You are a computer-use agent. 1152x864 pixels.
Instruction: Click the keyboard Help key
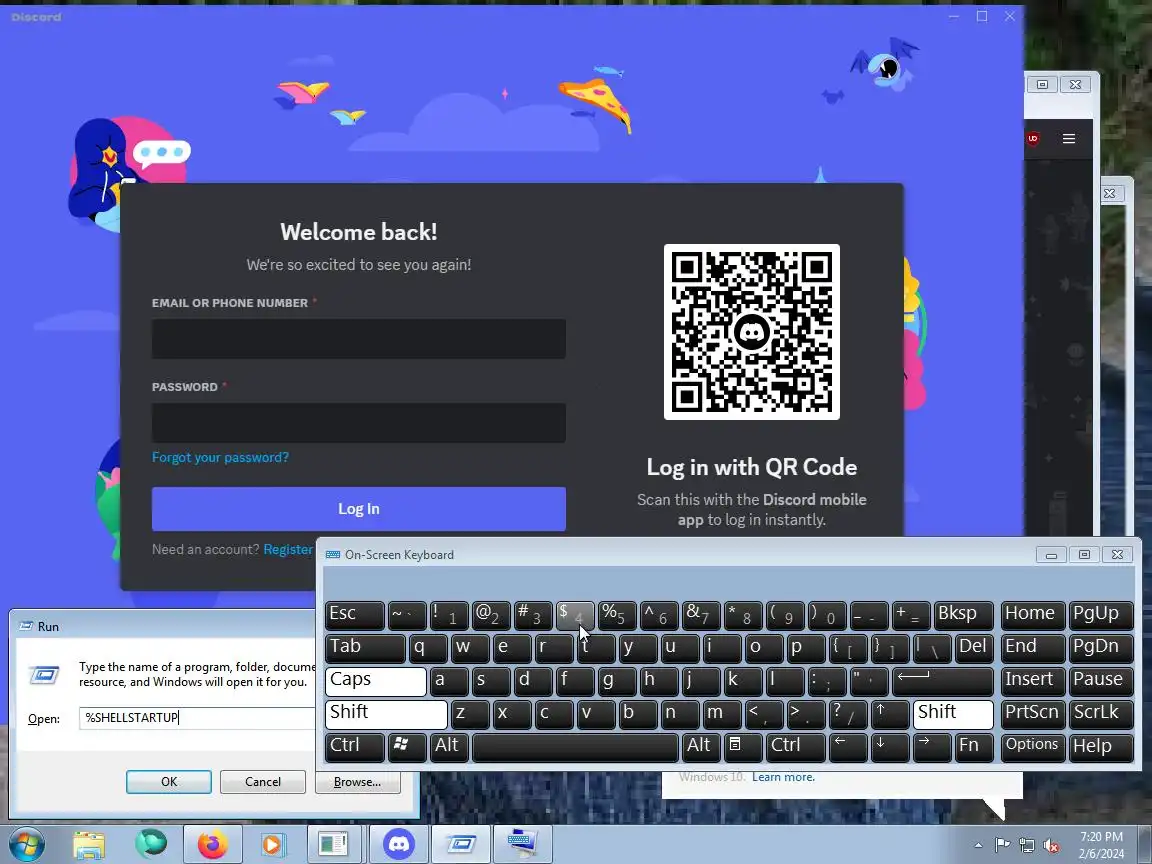(1101, 747)
